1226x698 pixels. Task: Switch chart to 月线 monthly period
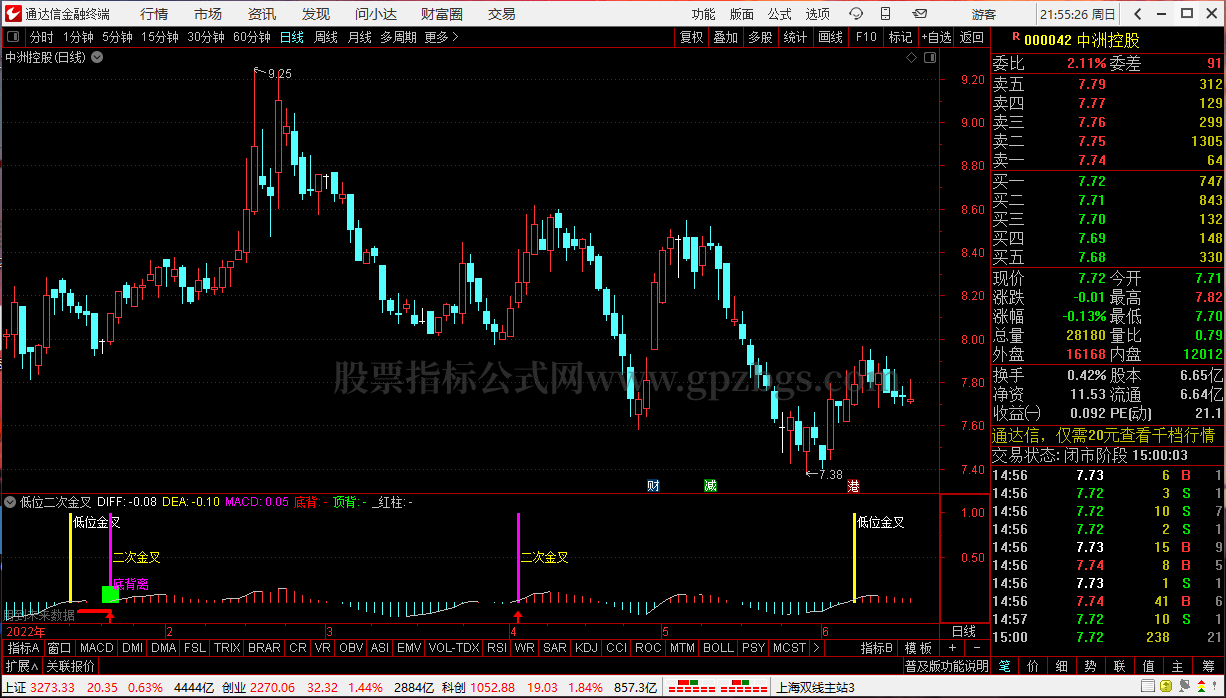pos(359,37)
